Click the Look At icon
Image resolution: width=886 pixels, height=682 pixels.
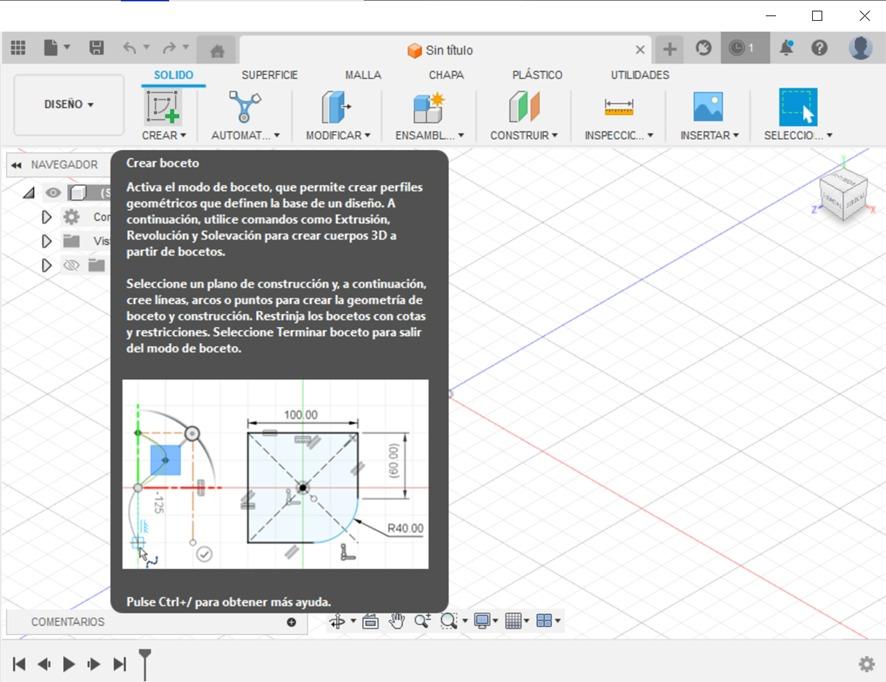370,621
